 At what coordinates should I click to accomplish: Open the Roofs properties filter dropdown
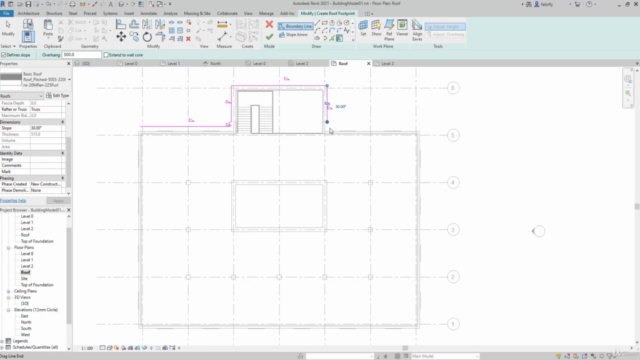pyautogui.click(x=22, y=96)
